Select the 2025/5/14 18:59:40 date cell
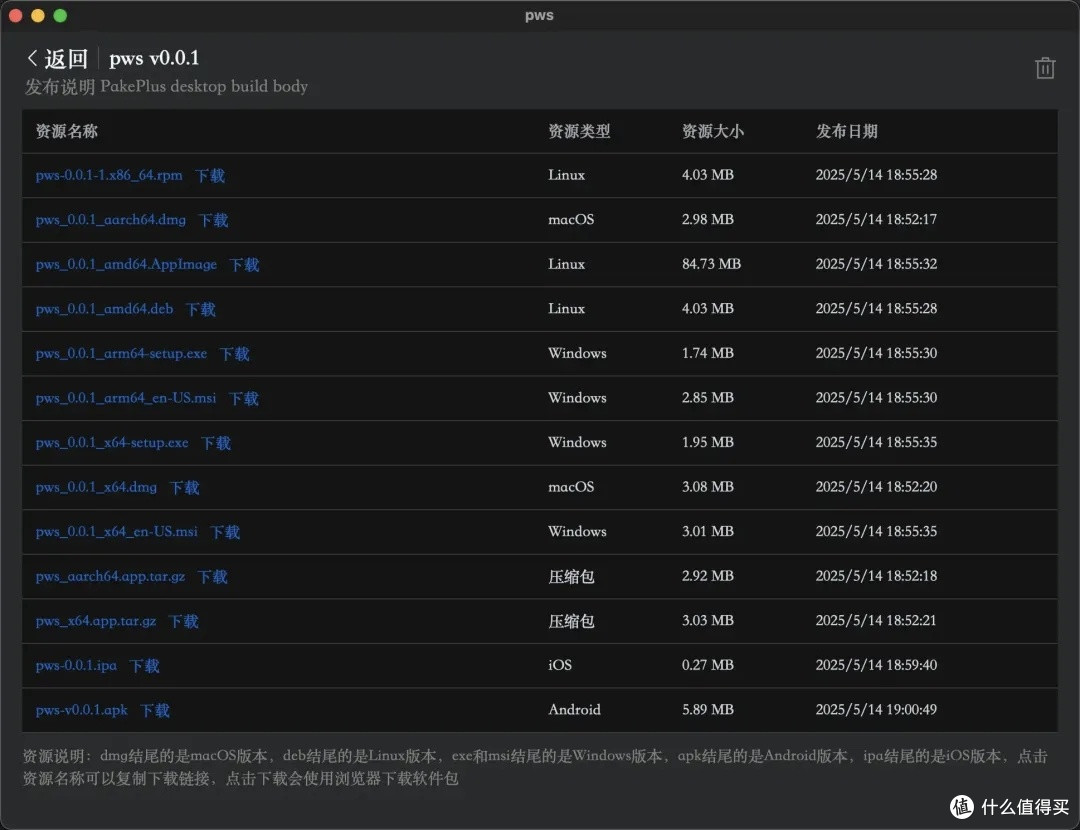This screenshot has height=830, width=1080. (x=876, y=665)
